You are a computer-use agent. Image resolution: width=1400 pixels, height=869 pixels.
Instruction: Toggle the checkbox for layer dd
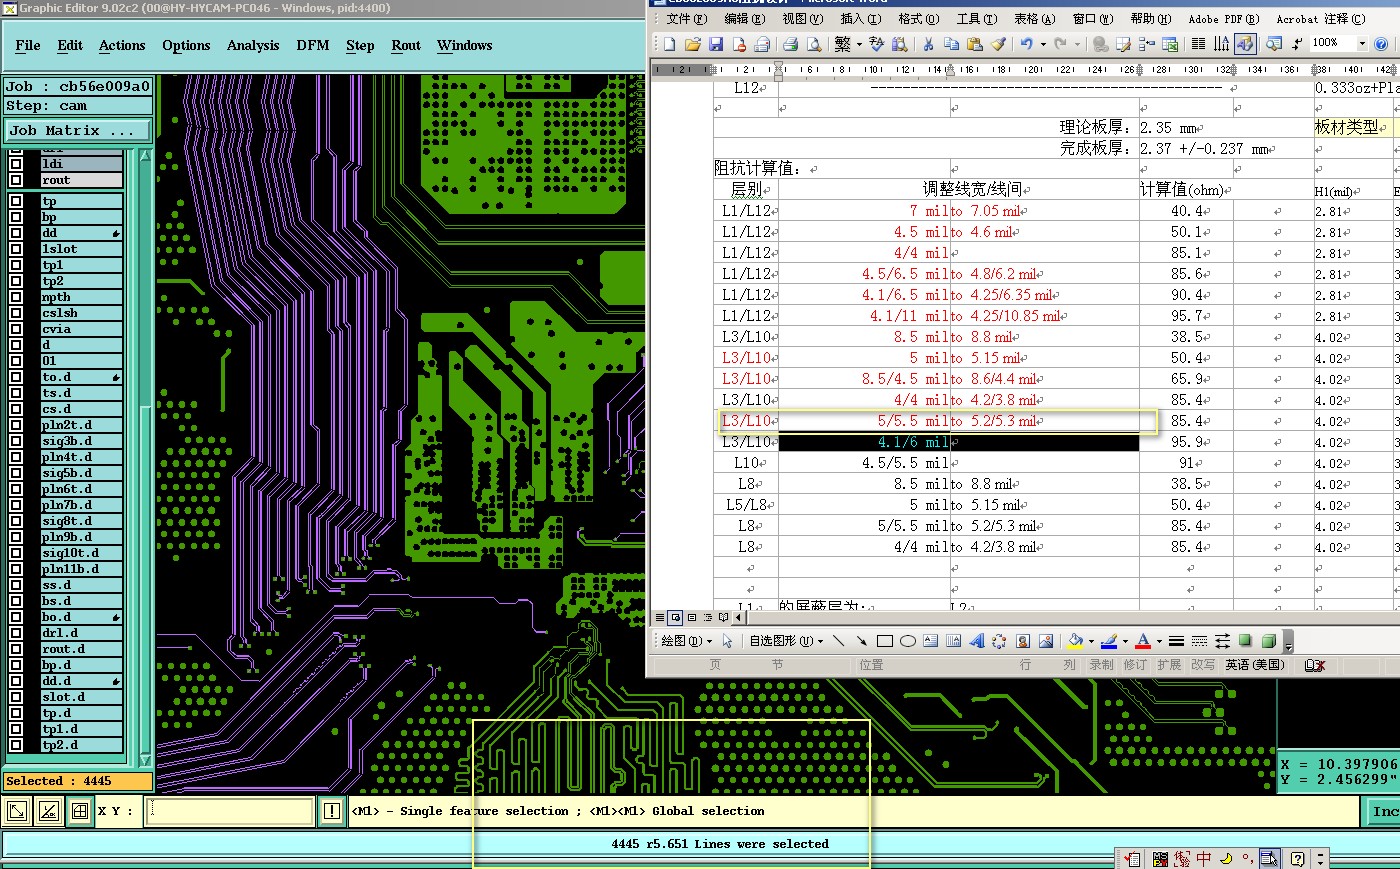click(16, 233)
